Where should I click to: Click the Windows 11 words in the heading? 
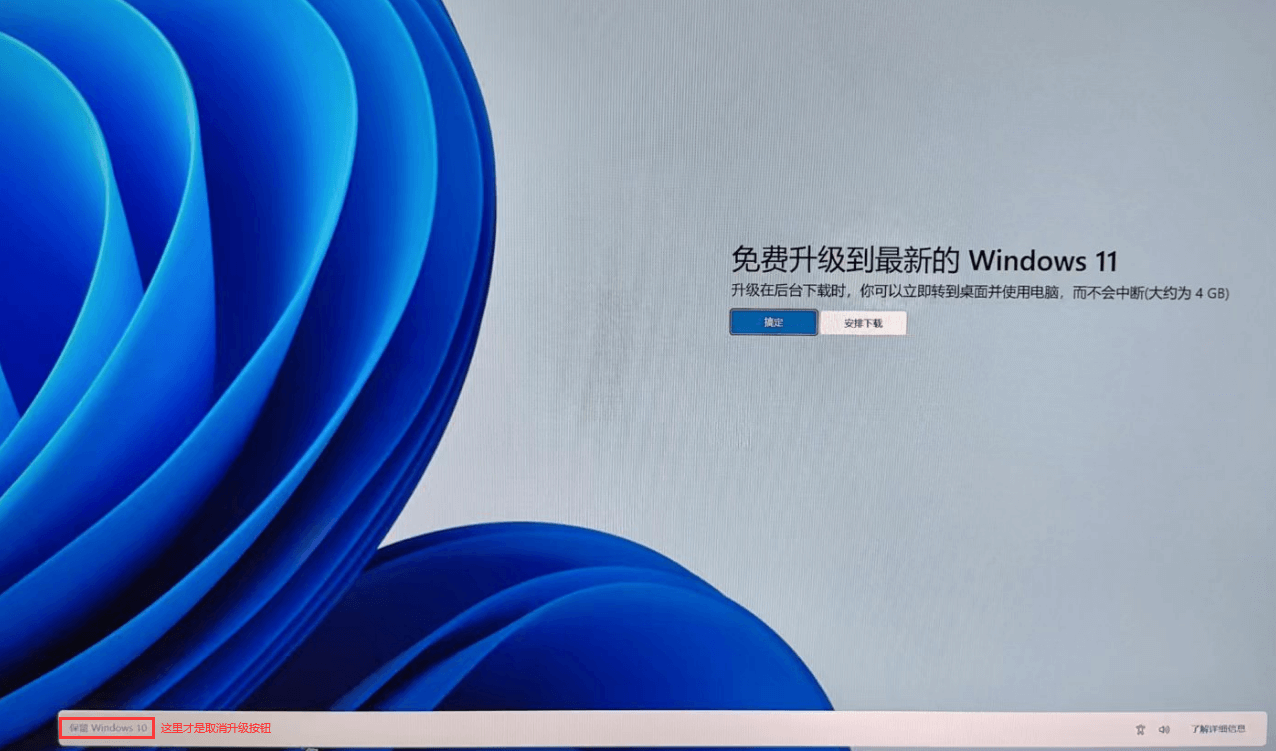tap(1042, 260)
